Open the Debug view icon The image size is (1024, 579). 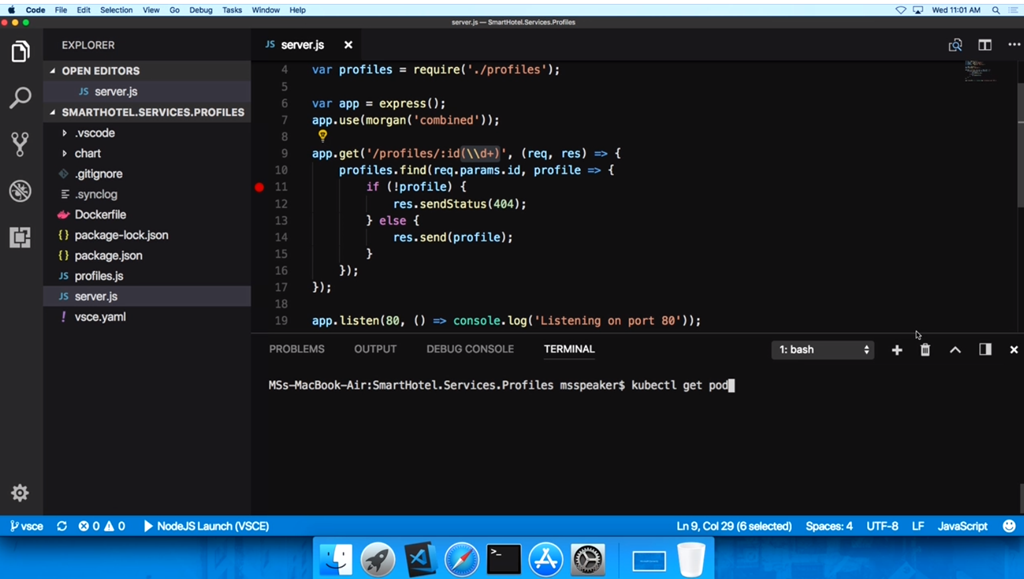coord(20,191)
